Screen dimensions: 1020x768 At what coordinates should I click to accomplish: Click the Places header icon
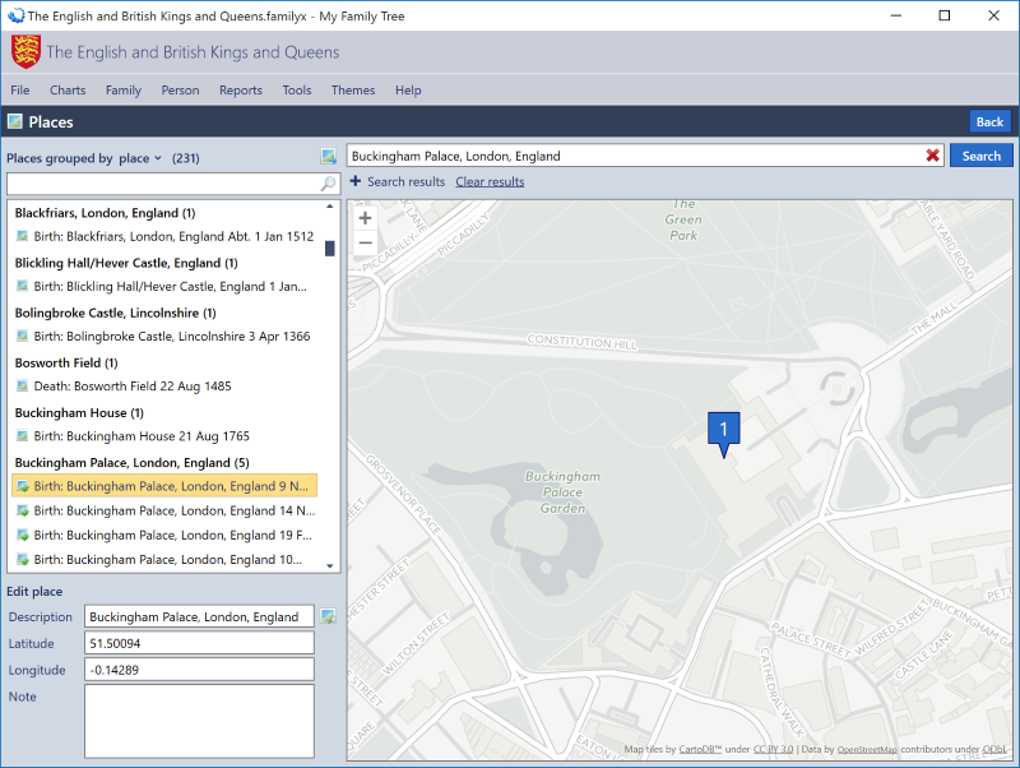click(15, 122)
